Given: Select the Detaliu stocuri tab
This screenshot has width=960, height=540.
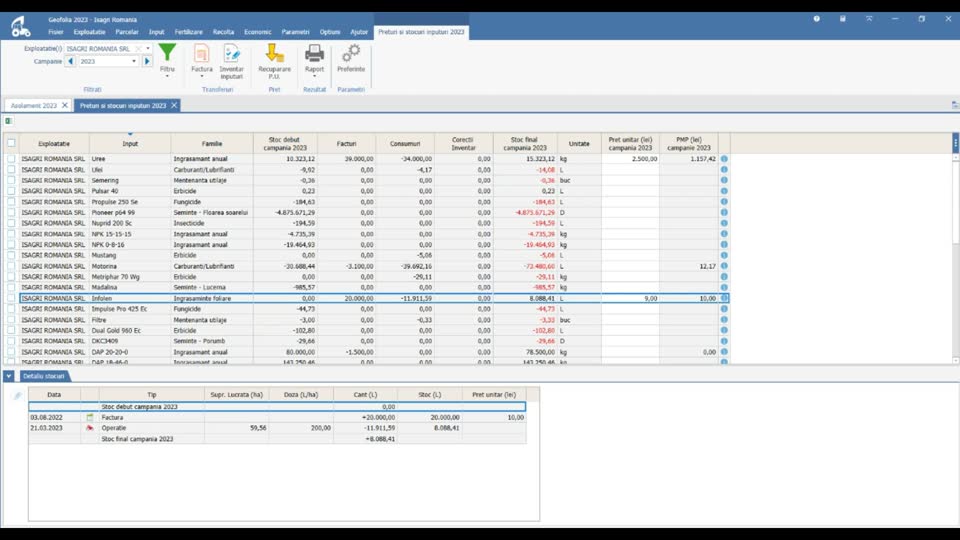Looking at the screenshot, I should (43, 376).
